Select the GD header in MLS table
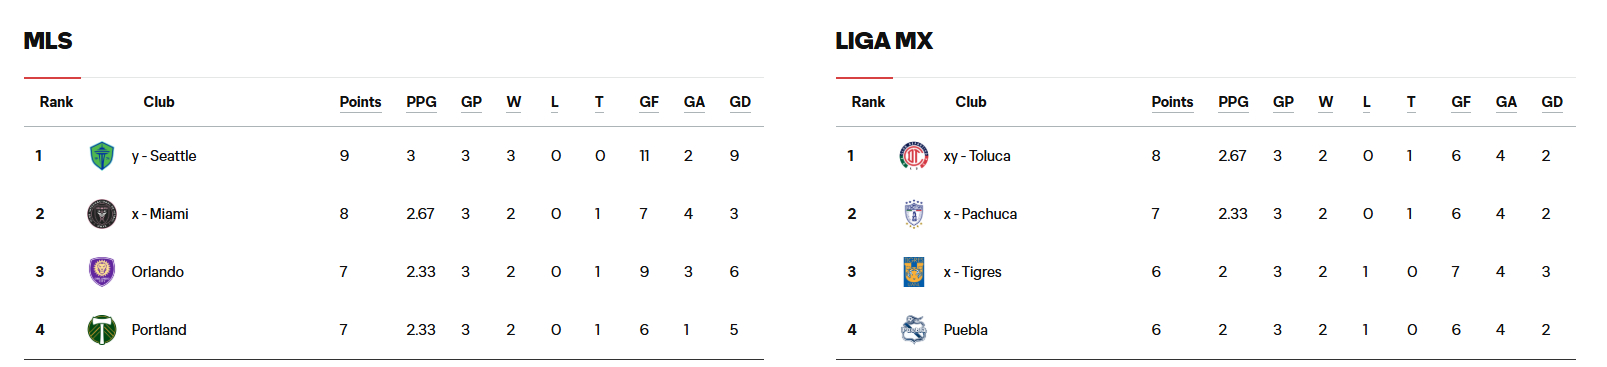 tap(740, 102)
